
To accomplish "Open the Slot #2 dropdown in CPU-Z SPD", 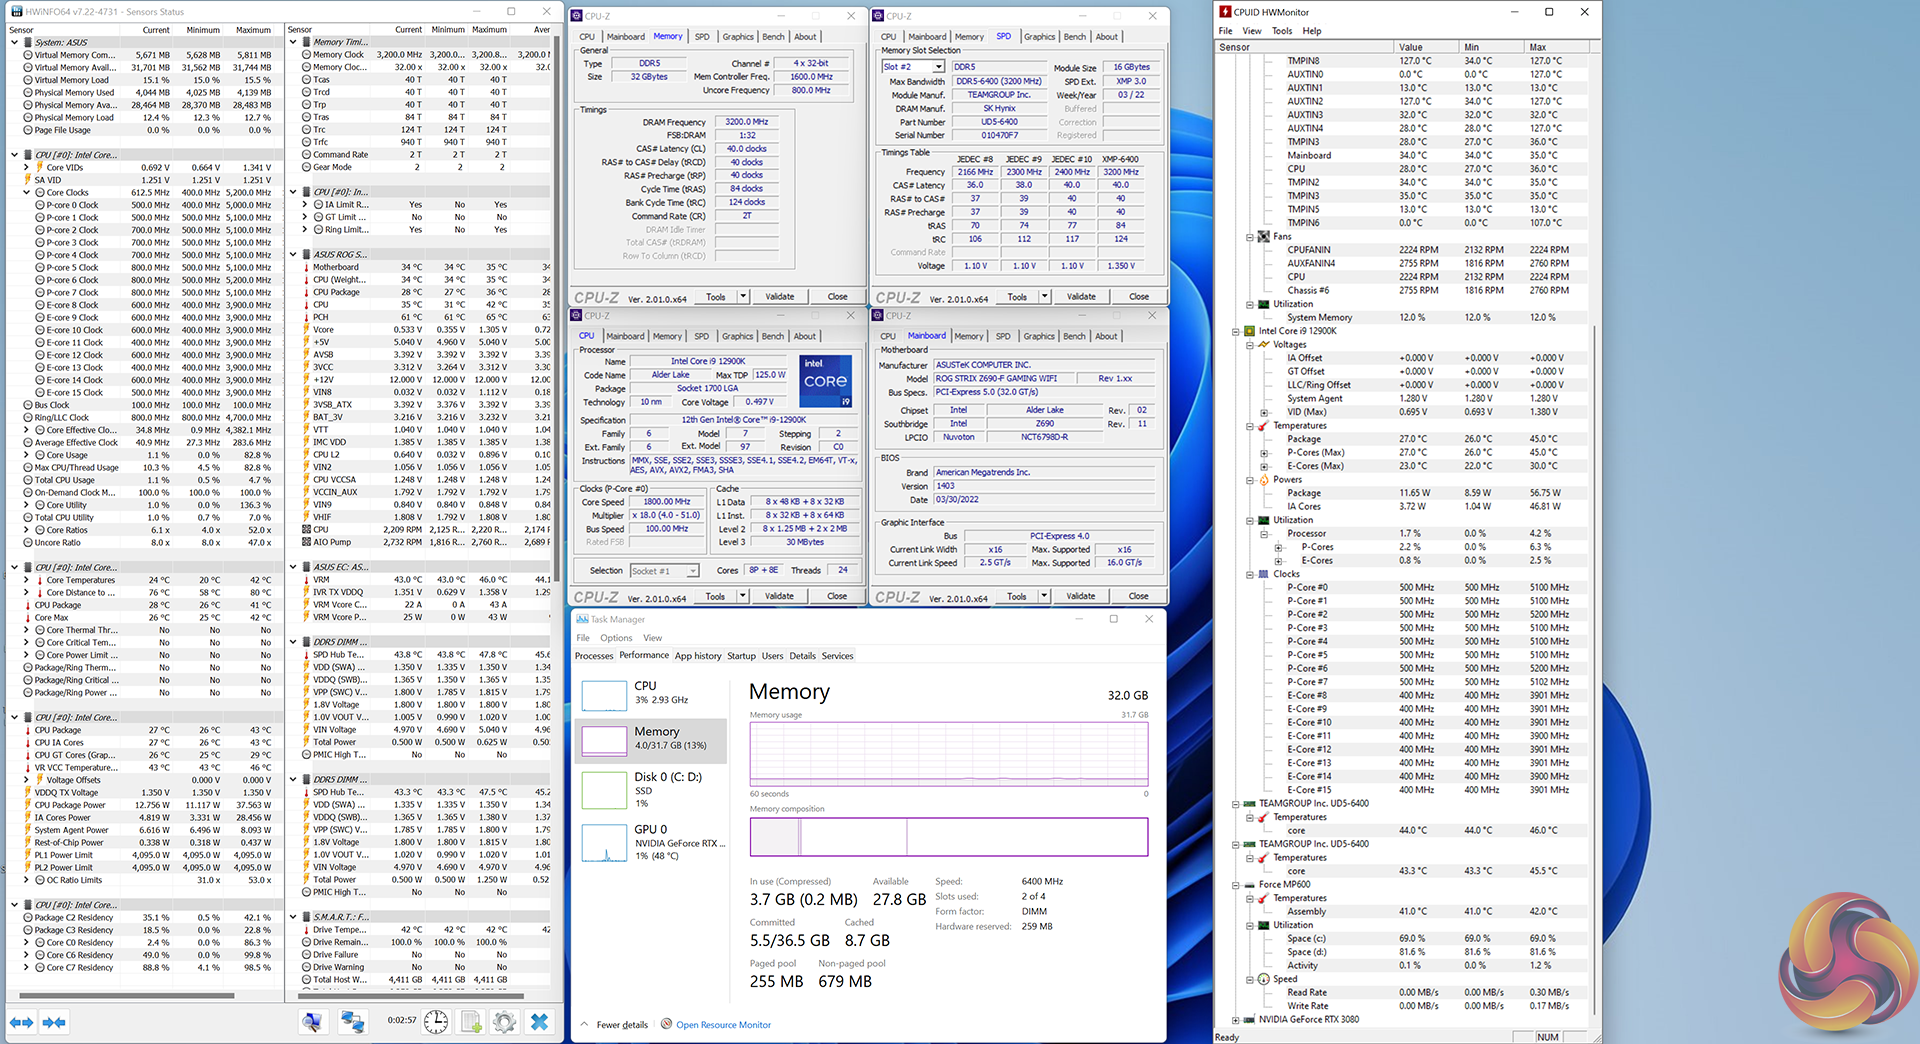I will (x=938, y=67).
